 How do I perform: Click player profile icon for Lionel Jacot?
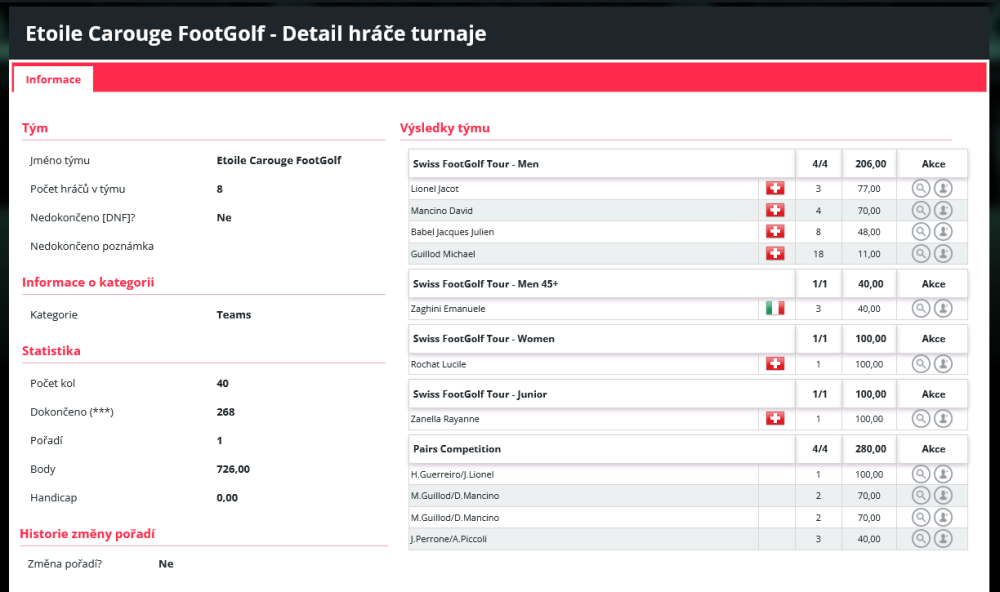pos(943,188)
